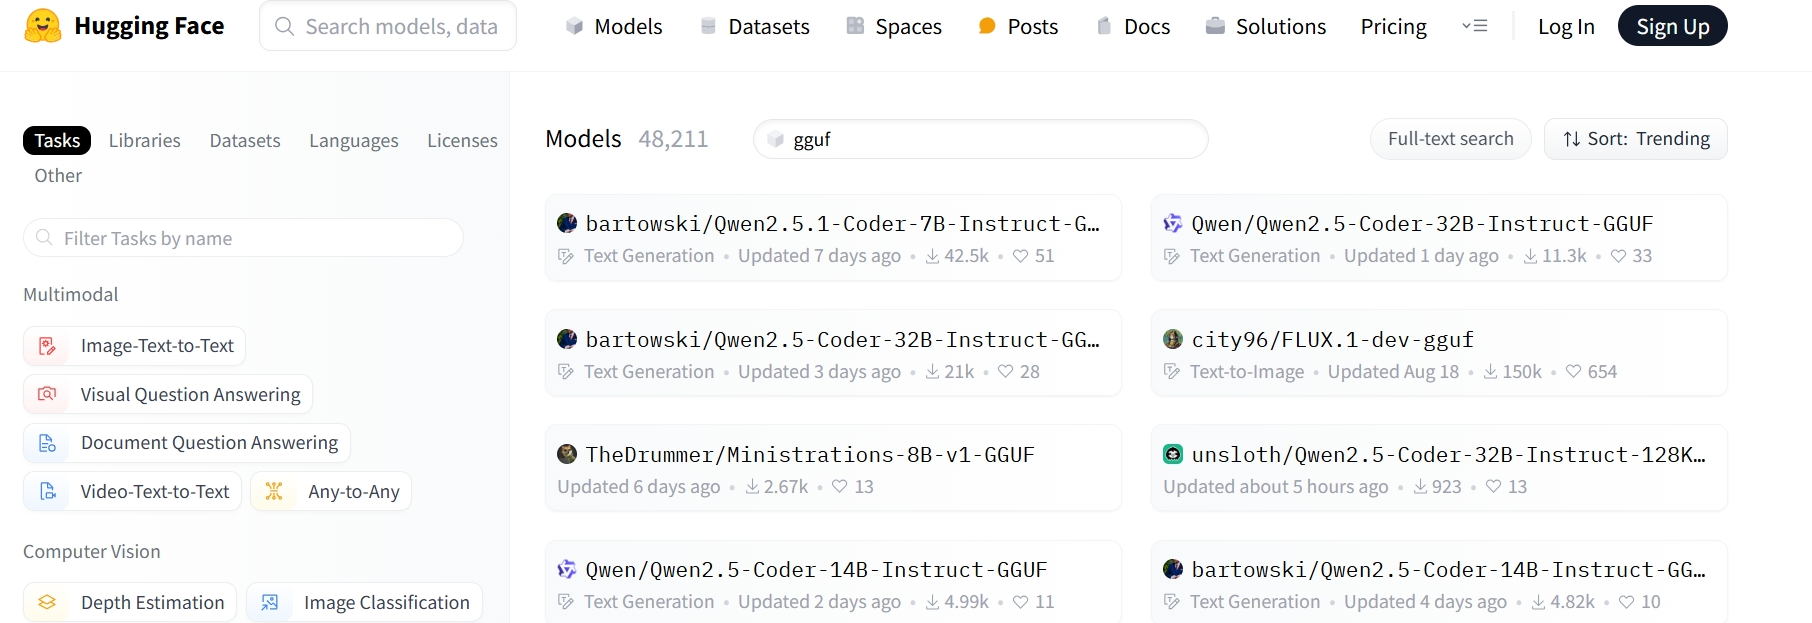Image resolution: width=1812 pixels, height=623 pixels.
Task: Click the Hugging Face emoji logo
Action: point(43,26)
